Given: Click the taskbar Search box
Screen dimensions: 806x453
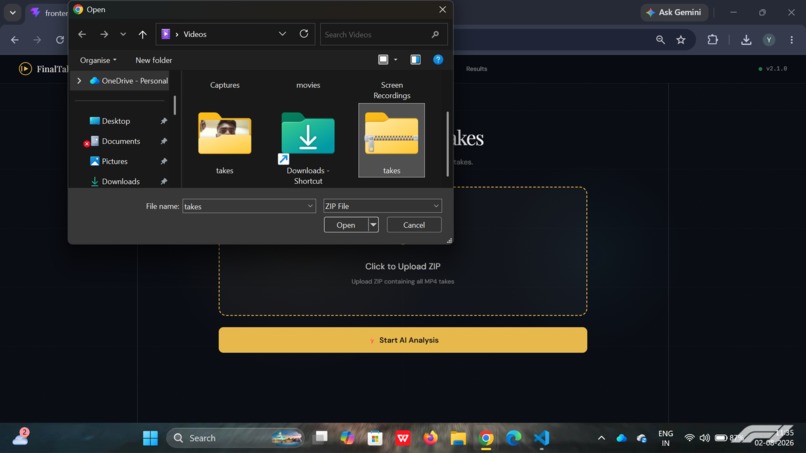Looking at the screenshot, I should (x=235, y=438).
